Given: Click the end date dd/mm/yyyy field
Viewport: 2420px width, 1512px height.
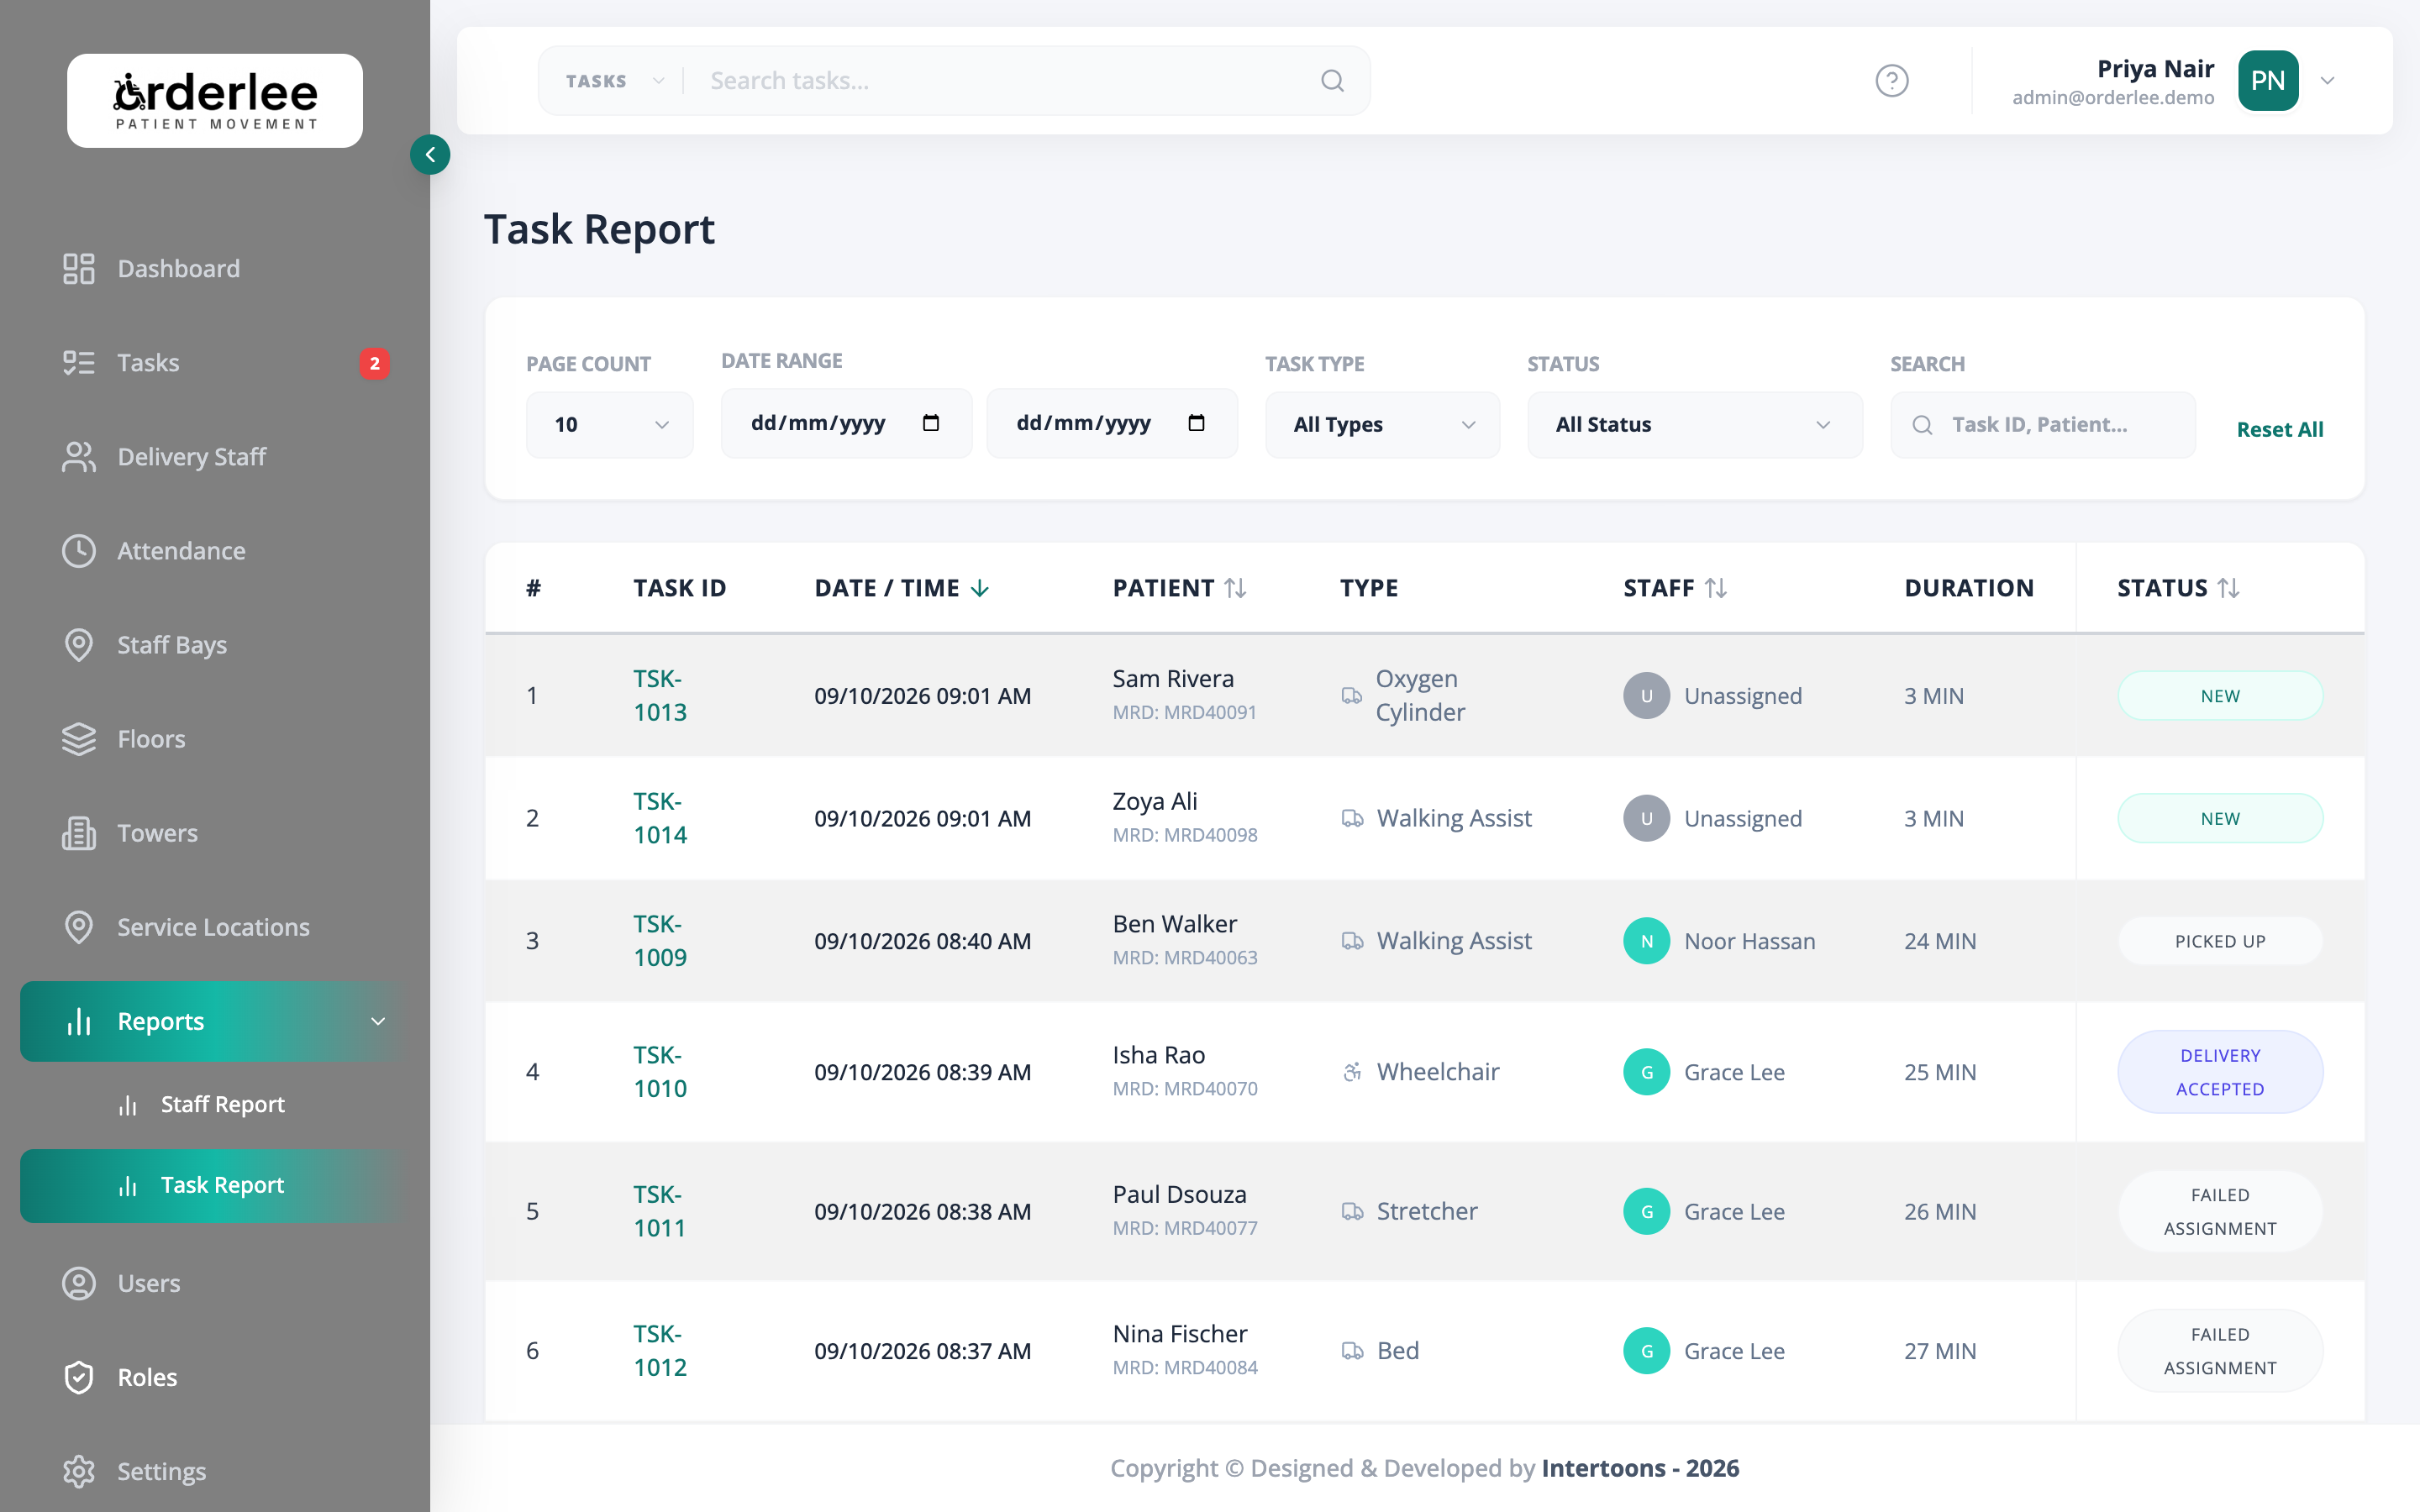Looking at the screenshot, I should point(1111,423).
